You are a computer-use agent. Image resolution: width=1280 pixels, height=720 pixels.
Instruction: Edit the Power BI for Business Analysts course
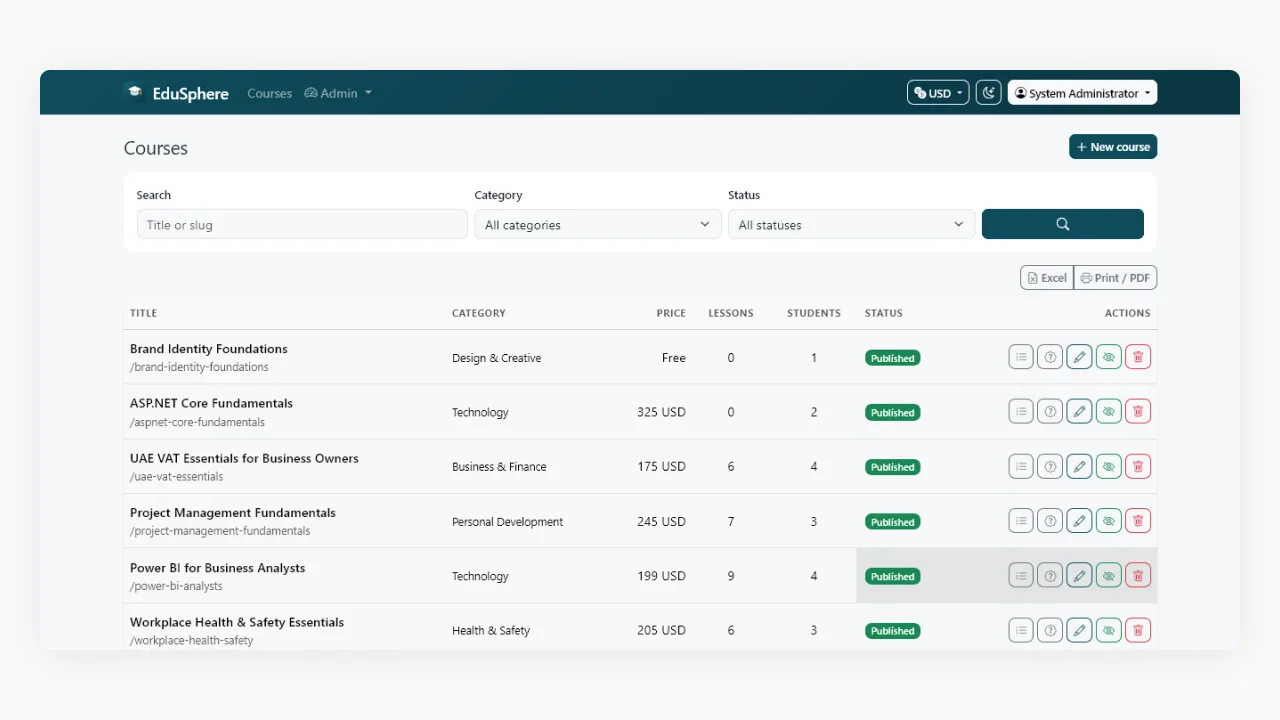[1079, 575]
